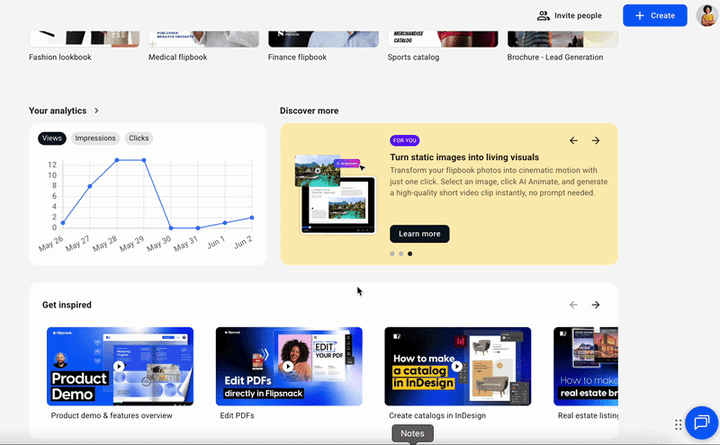Click the Jun 2 chart data point
Image resolution: width=720 pixels, height=445 pixels.
(252, 218)
